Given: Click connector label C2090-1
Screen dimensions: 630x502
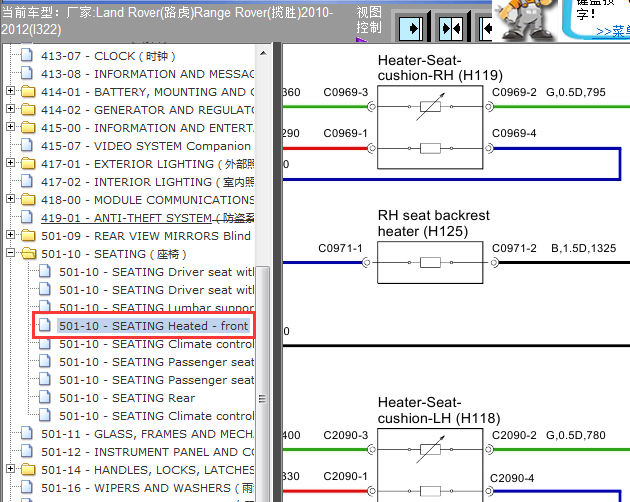Looking at the screenshot, I should (346, 476).
